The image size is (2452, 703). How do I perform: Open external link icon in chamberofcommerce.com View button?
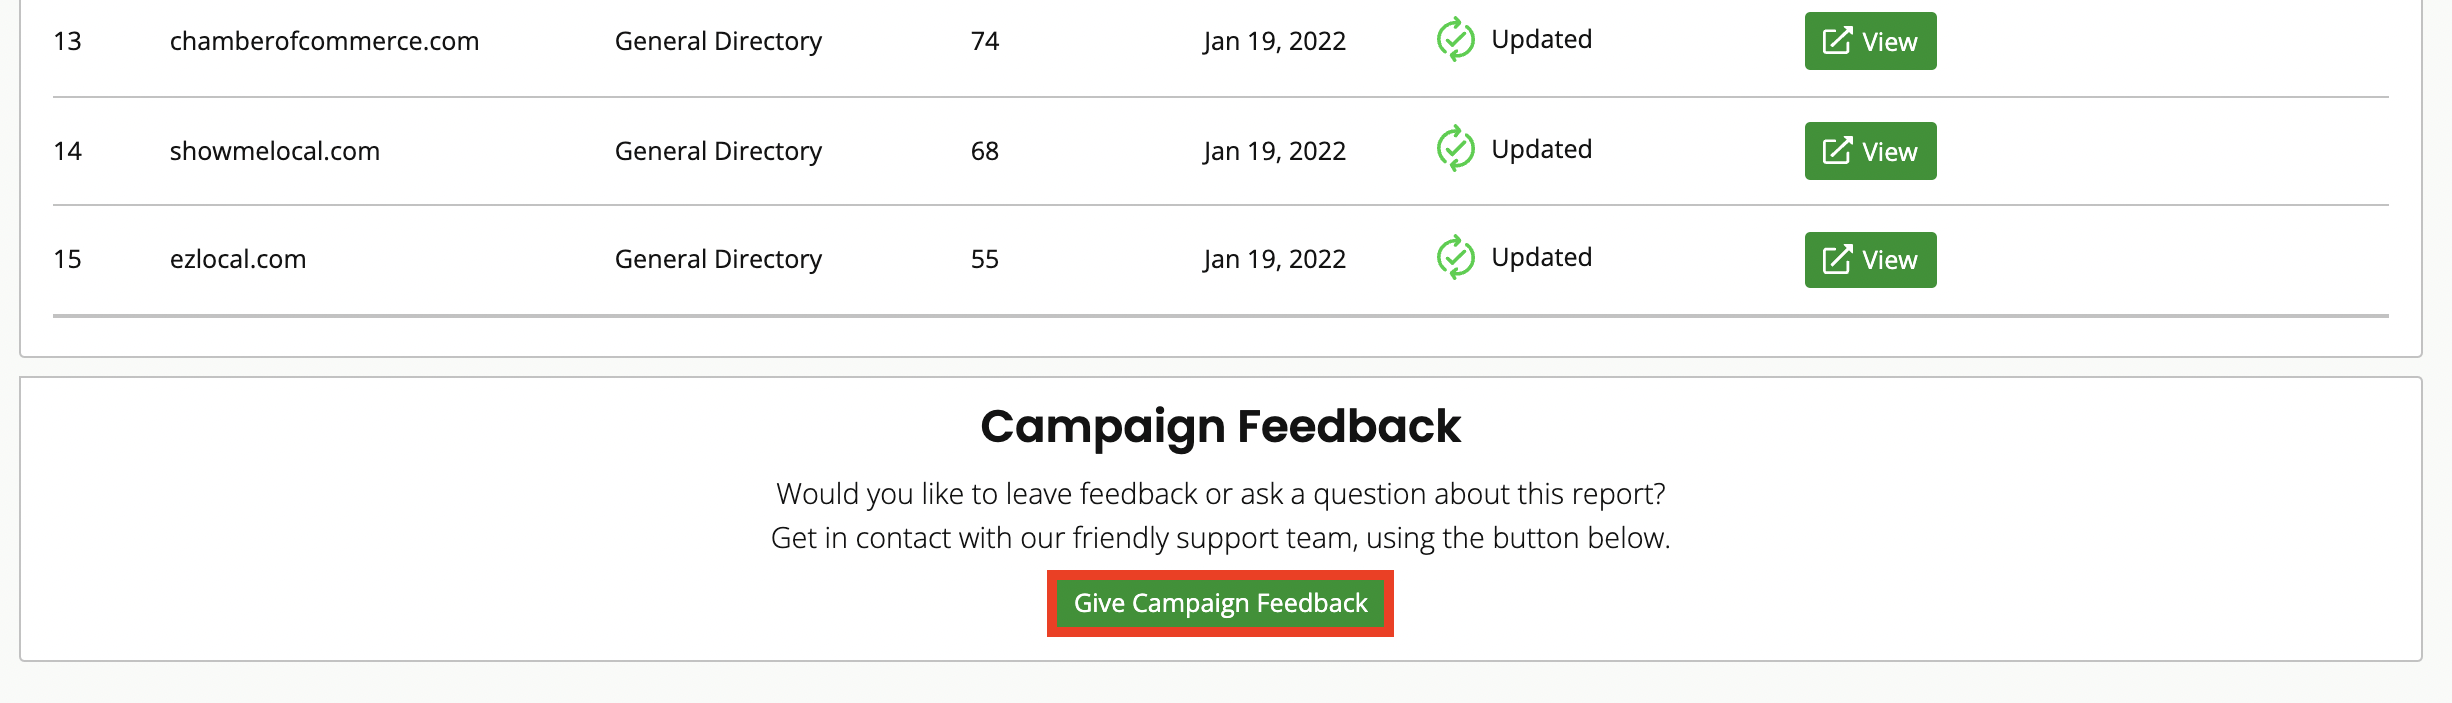tap(1837, 41)
